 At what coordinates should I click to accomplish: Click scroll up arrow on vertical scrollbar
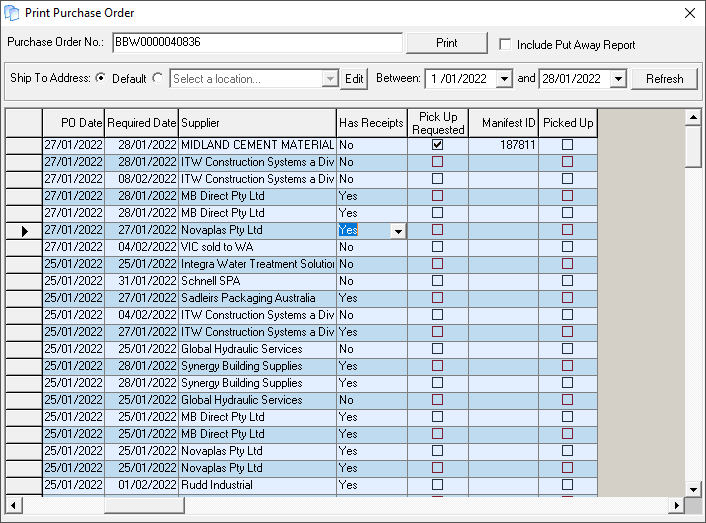[693, 118]
